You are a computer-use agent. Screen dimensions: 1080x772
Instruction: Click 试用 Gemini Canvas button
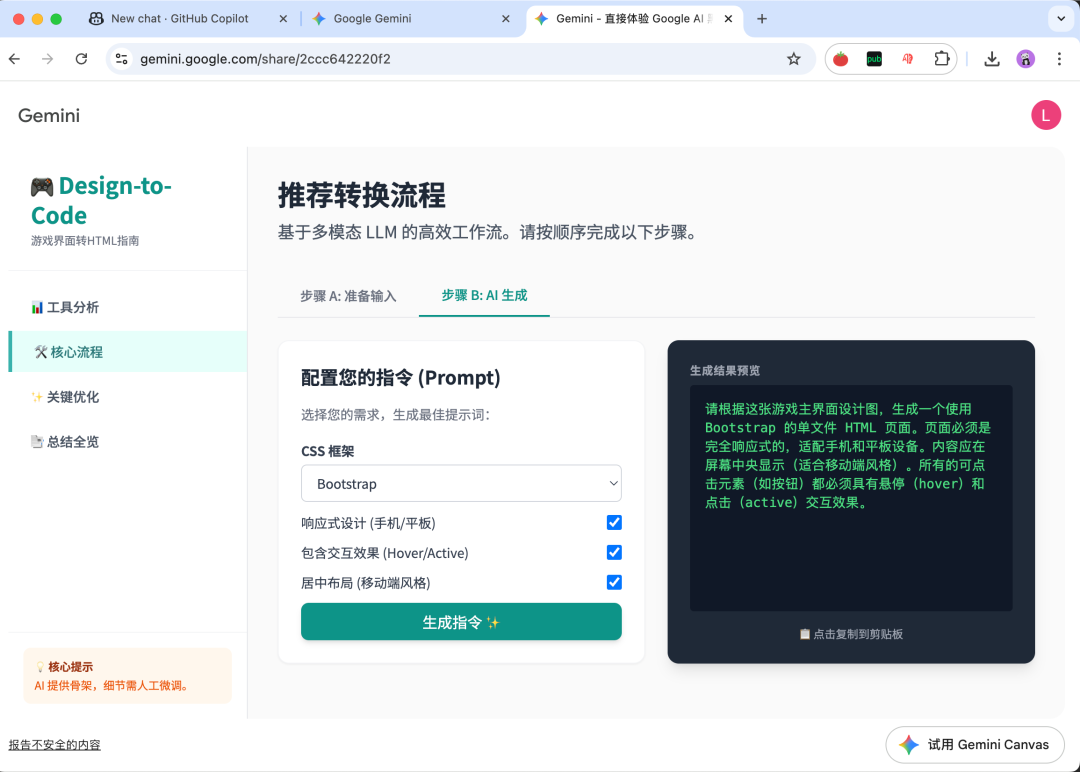(x=975, y=744)
